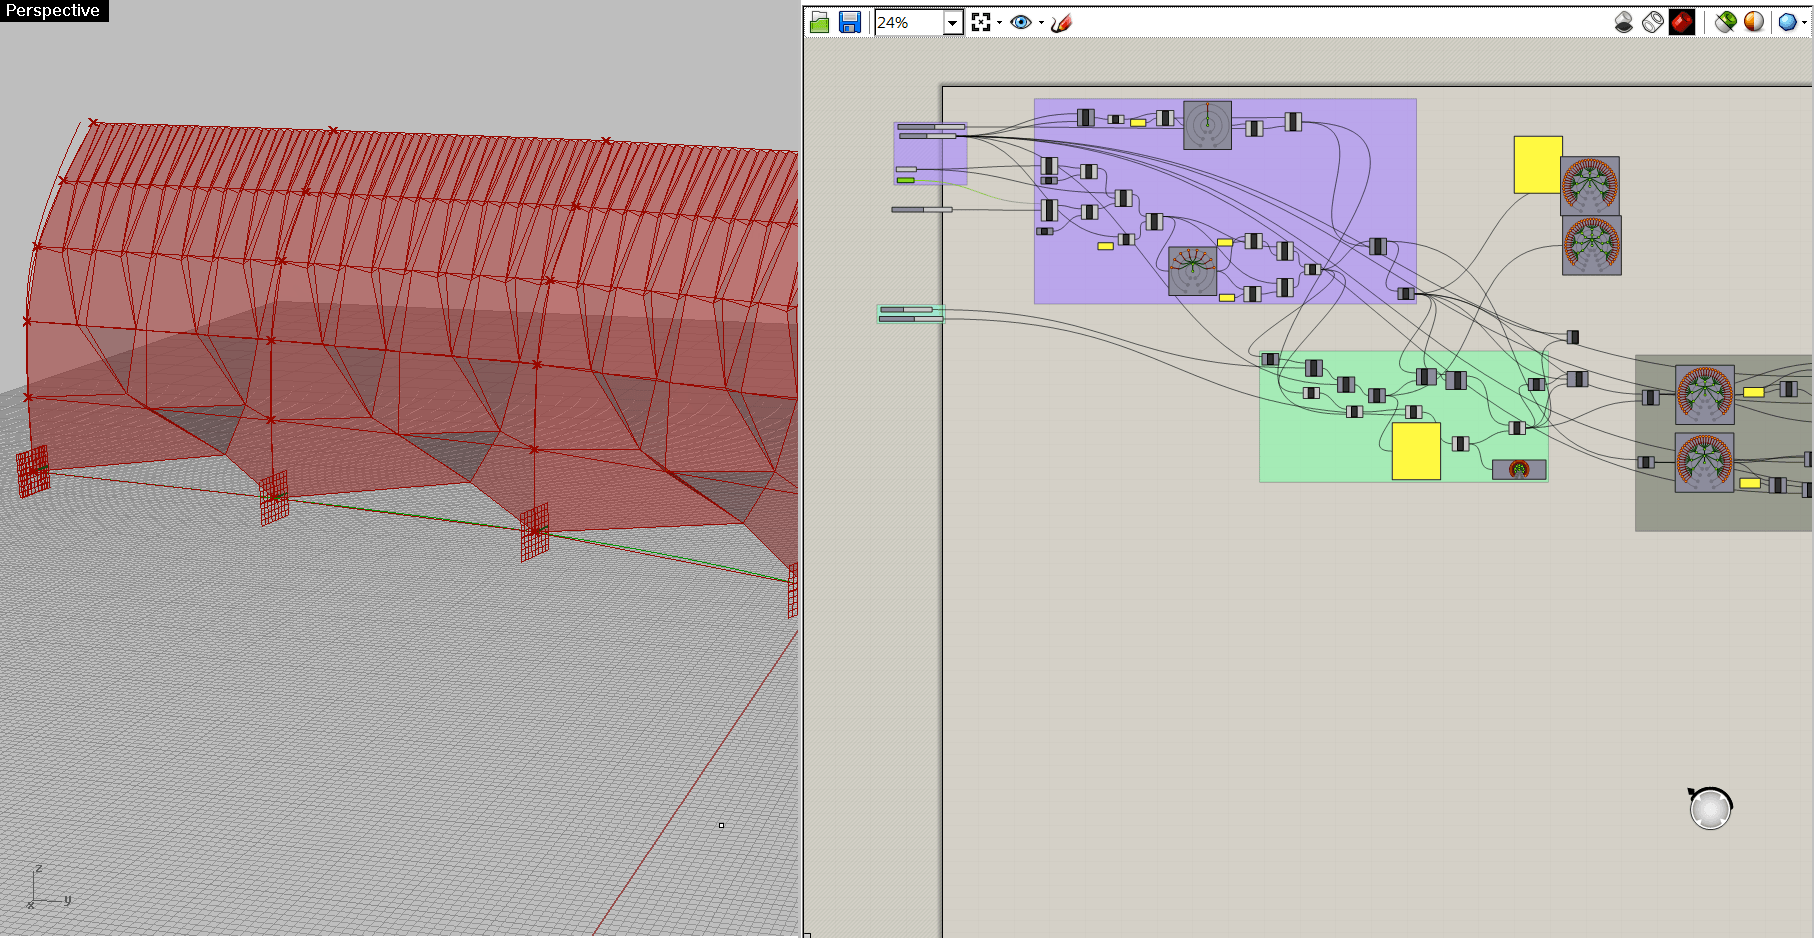Select small yellow panel beside lower gray-group viewer
Viewport: 1814px width, 938px height.
tap(1750, 483)
